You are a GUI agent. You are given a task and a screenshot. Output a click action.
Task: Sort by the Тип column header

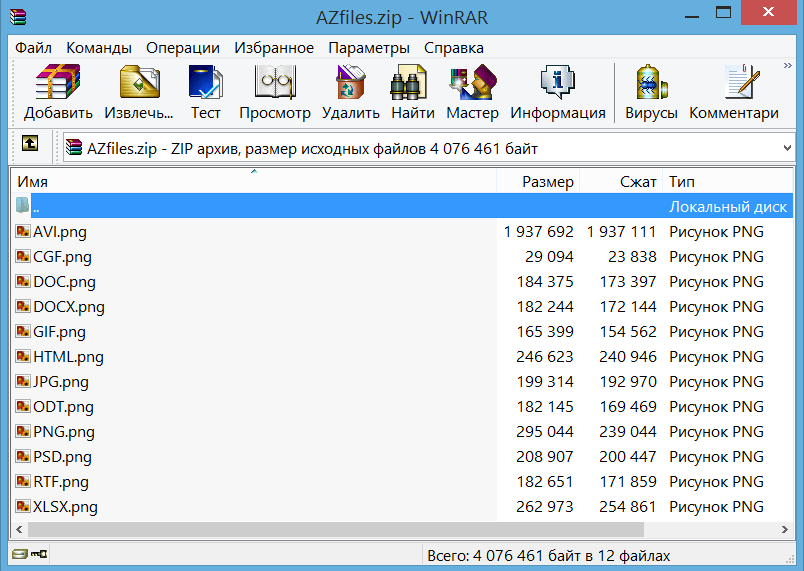[x=728, y=181]
